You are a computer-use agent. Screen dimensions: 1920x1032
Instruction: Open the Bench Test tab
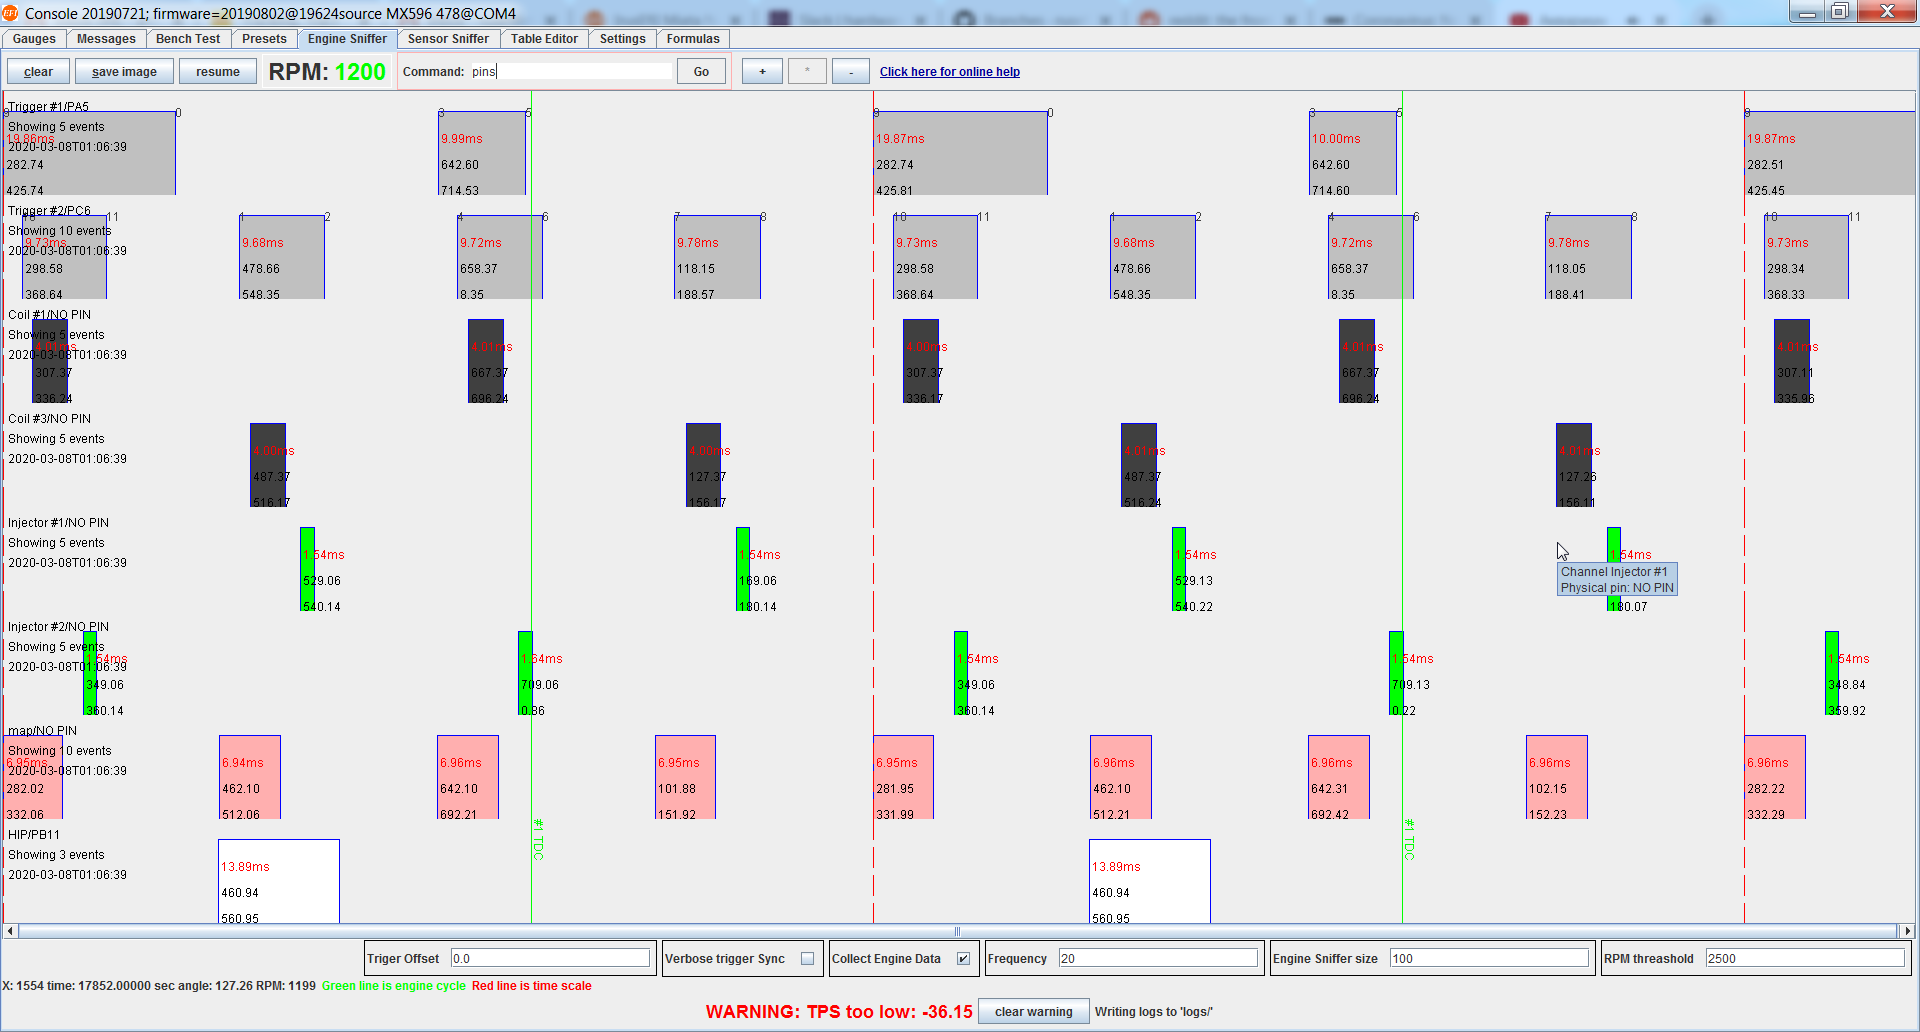point(188,39)
